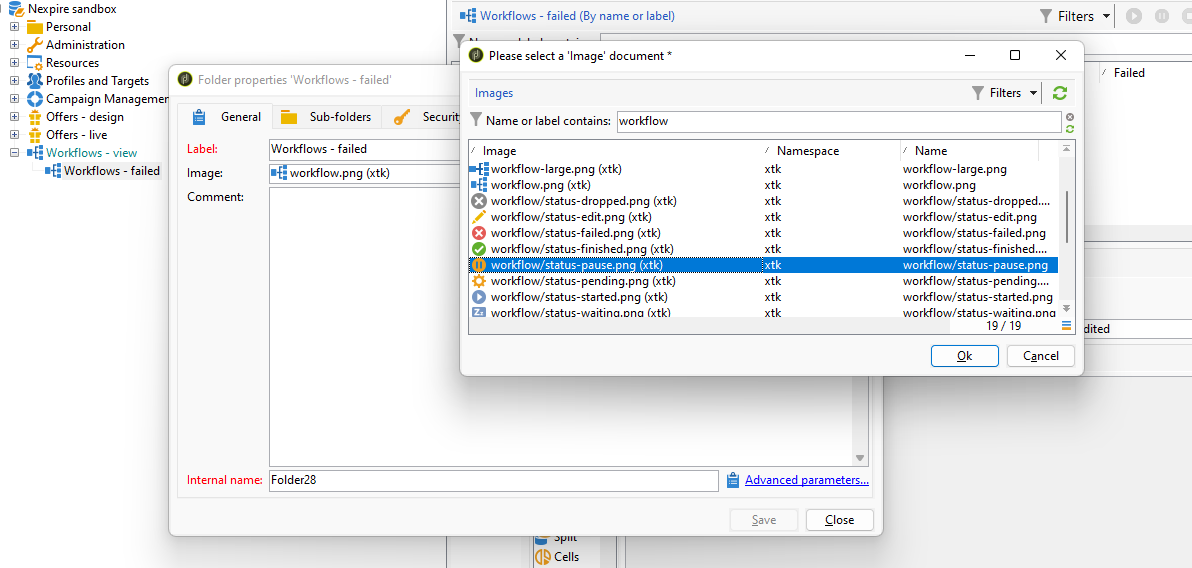Viewport: 1192px width, 568px height.
Task: Select the status-waiting sleep icon
Action: click(x=479, y=312)
